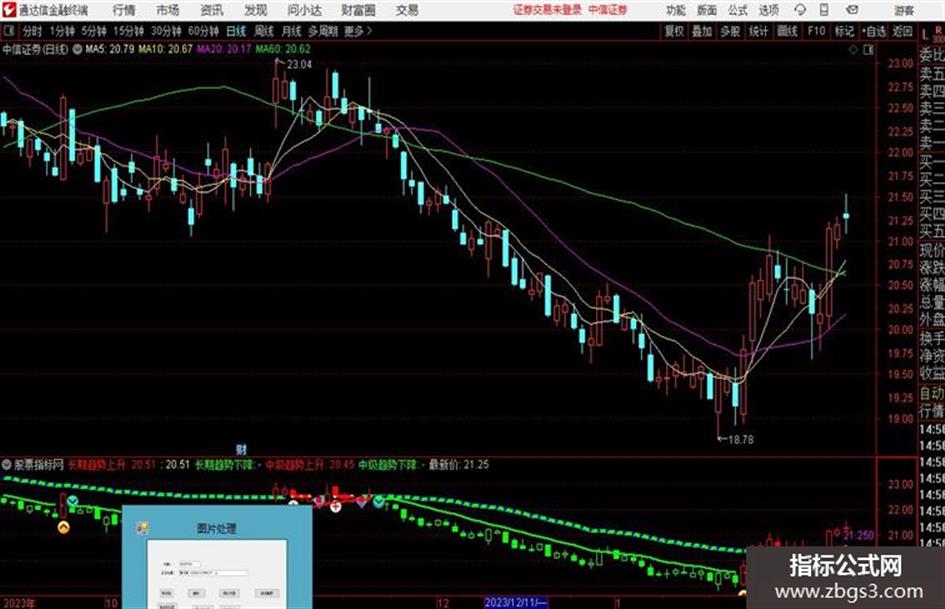The width and height of the screenshot is (945, 609).
Task: Toggle the left panel icon before 分时
Action: click(x=9, y=31)
